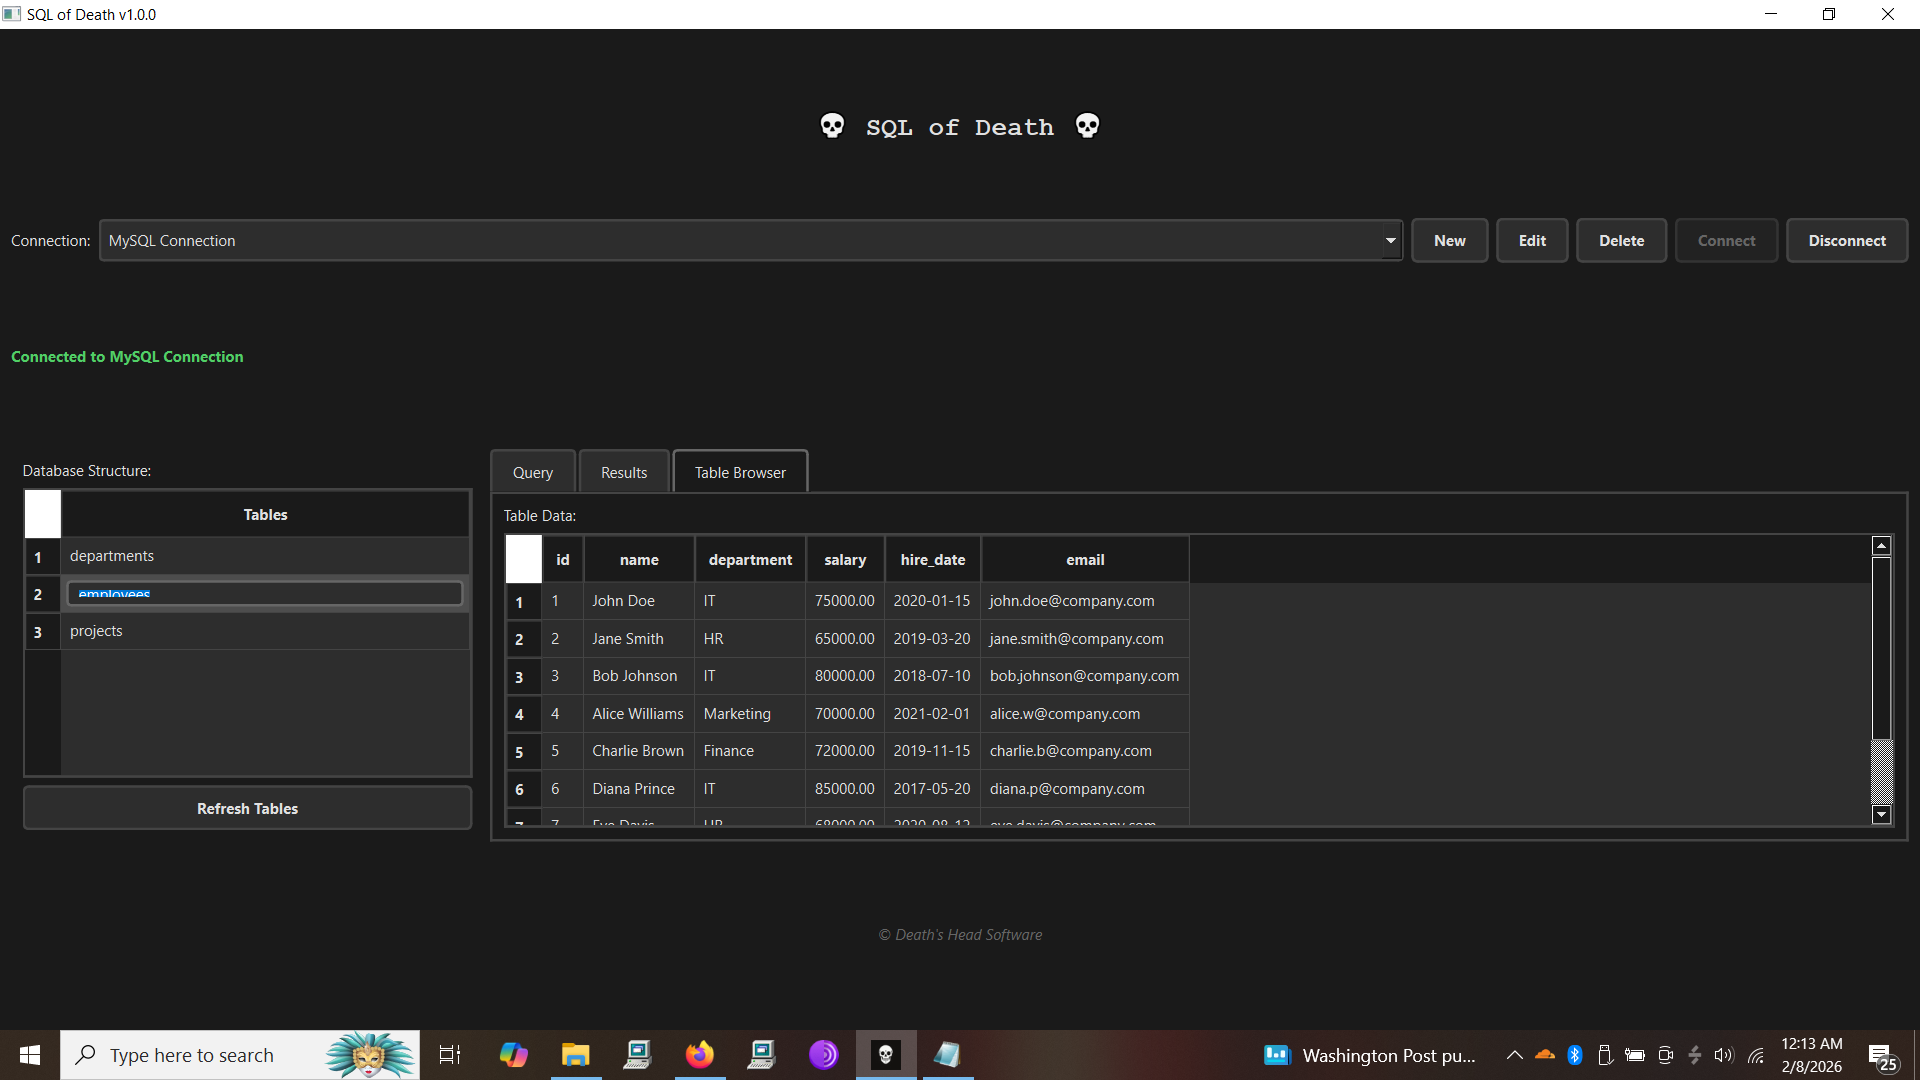The width and height of the screenshot is (1920, 1080).
Task: Click the volume speaker tray icon
Action: [1723, 1055]
